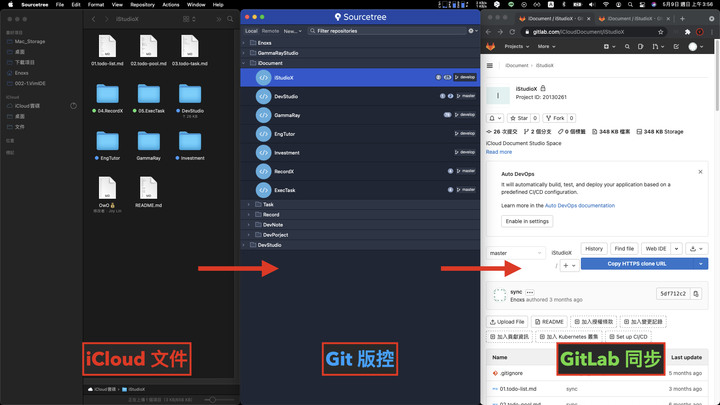Click the Upload File button

tap(507, 322)
